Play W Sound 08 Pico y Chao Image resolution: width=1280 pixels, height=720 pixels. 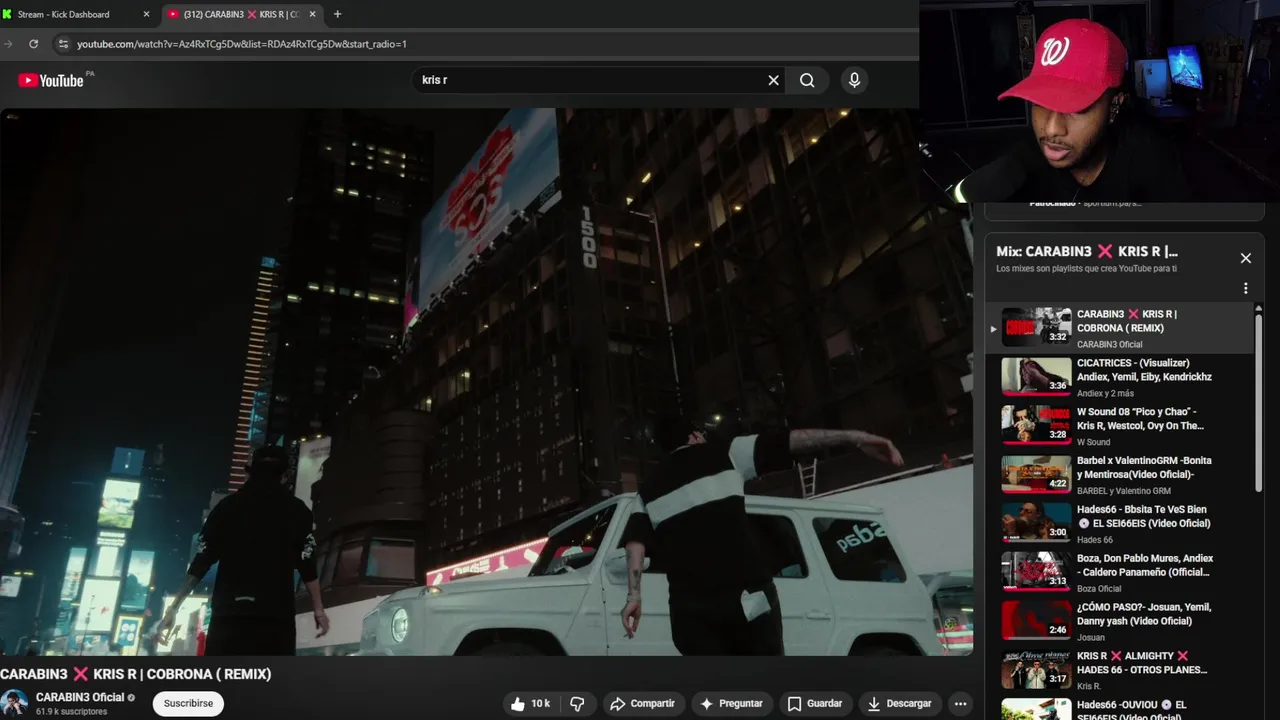pos(1120,426)
